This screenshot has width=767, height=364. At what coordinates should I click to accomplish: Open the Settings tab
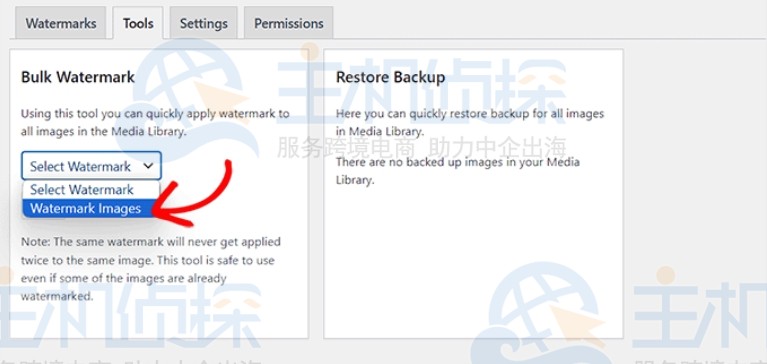click(x=203, y=23)
